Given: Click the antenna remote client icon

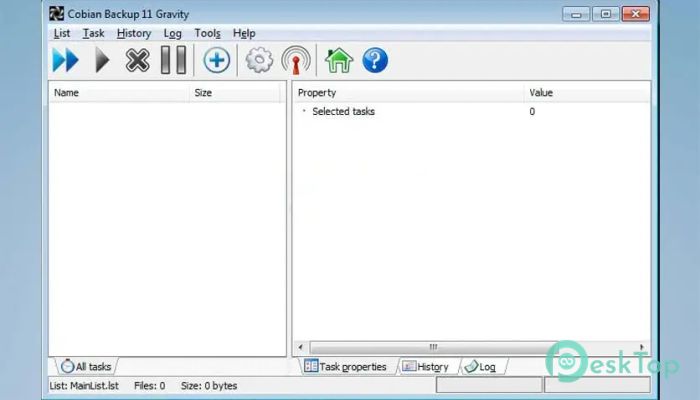Looking at the screenshot, I should coord(296,60).
